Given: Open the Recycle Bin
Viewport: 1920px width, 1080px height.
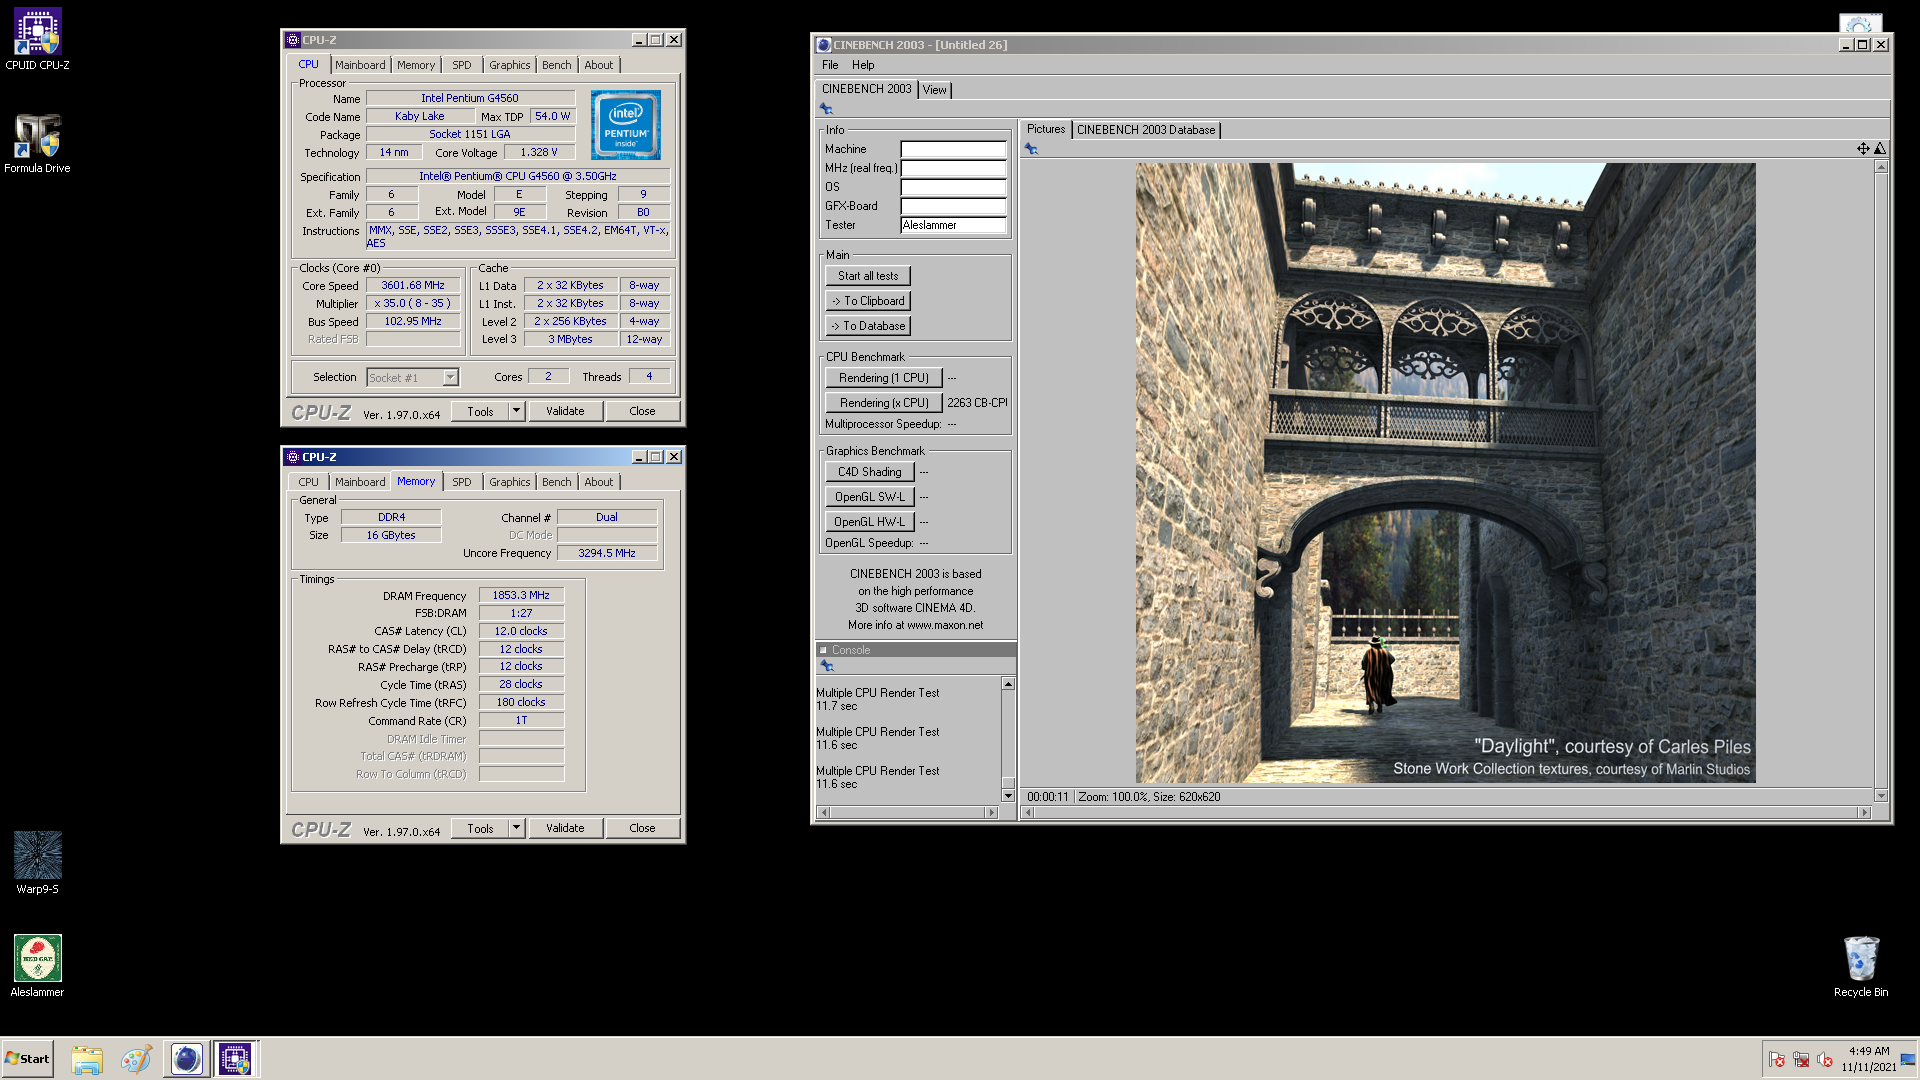Looking at the screenshot, I should 1861,965.
